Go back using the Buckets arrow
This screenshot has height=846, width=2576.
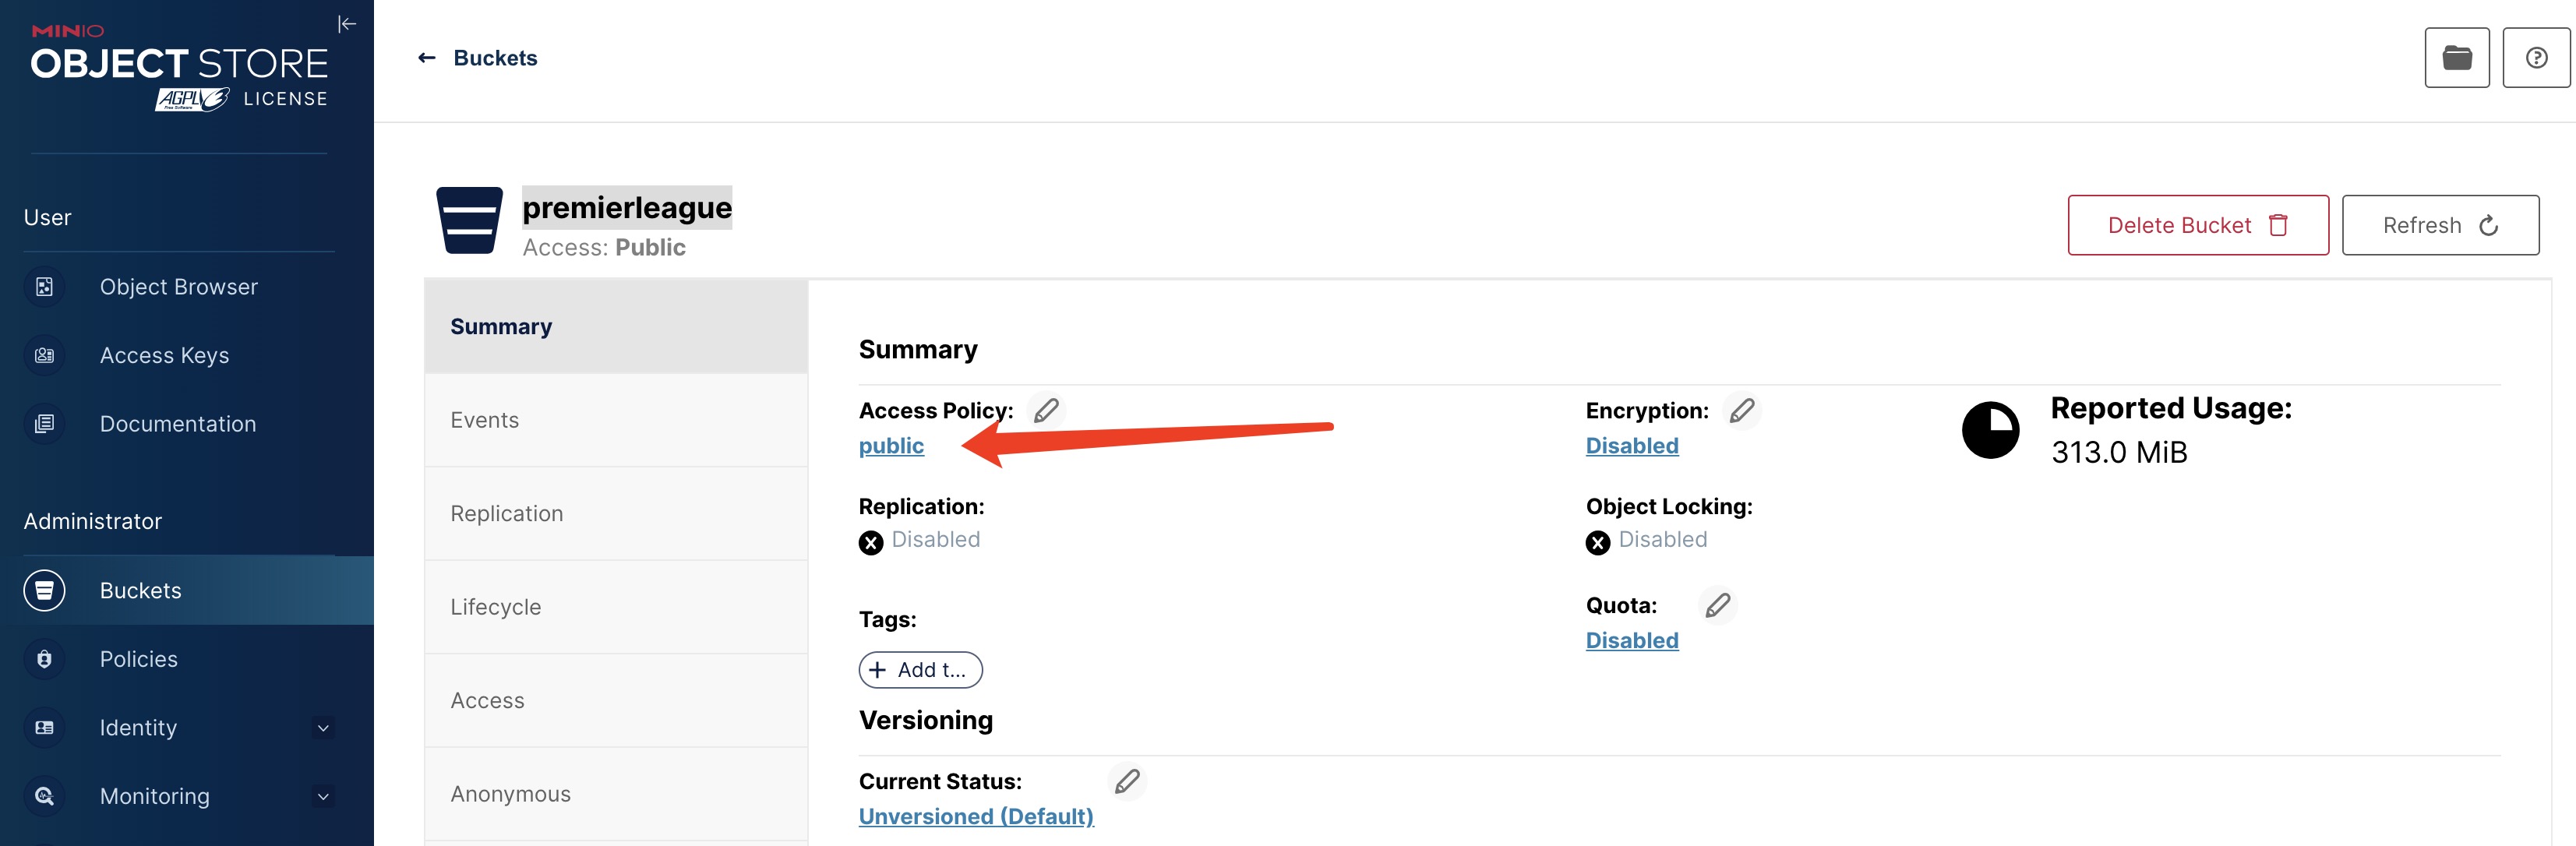(x=427, y=58)
